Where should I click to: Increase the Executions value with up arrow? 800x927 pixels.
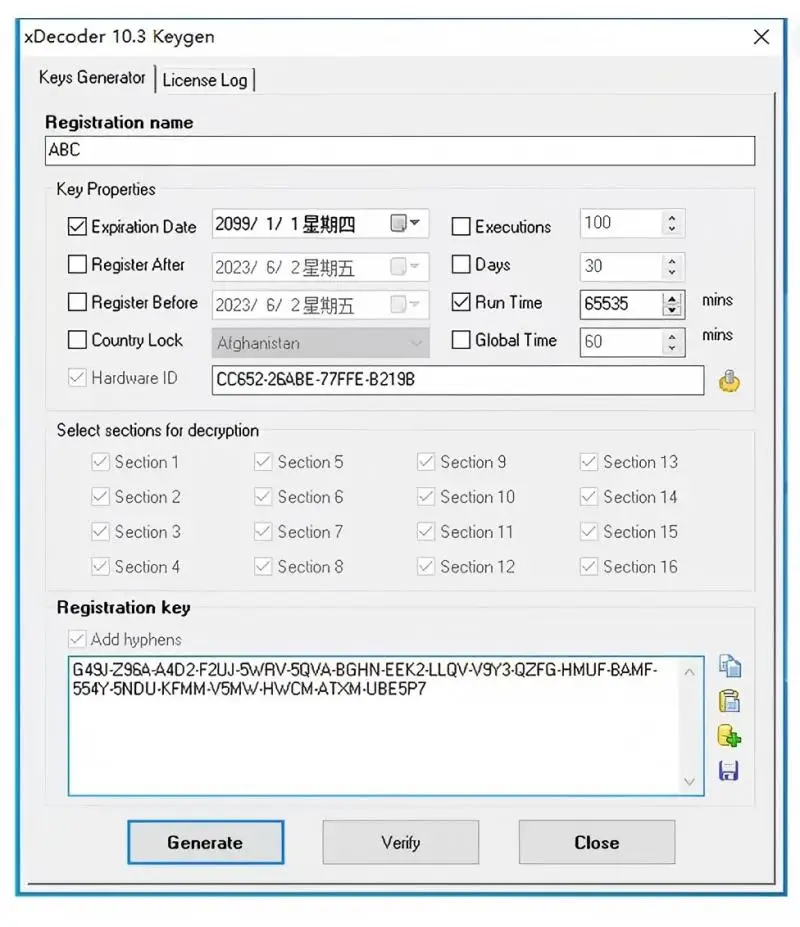[672, 218]
